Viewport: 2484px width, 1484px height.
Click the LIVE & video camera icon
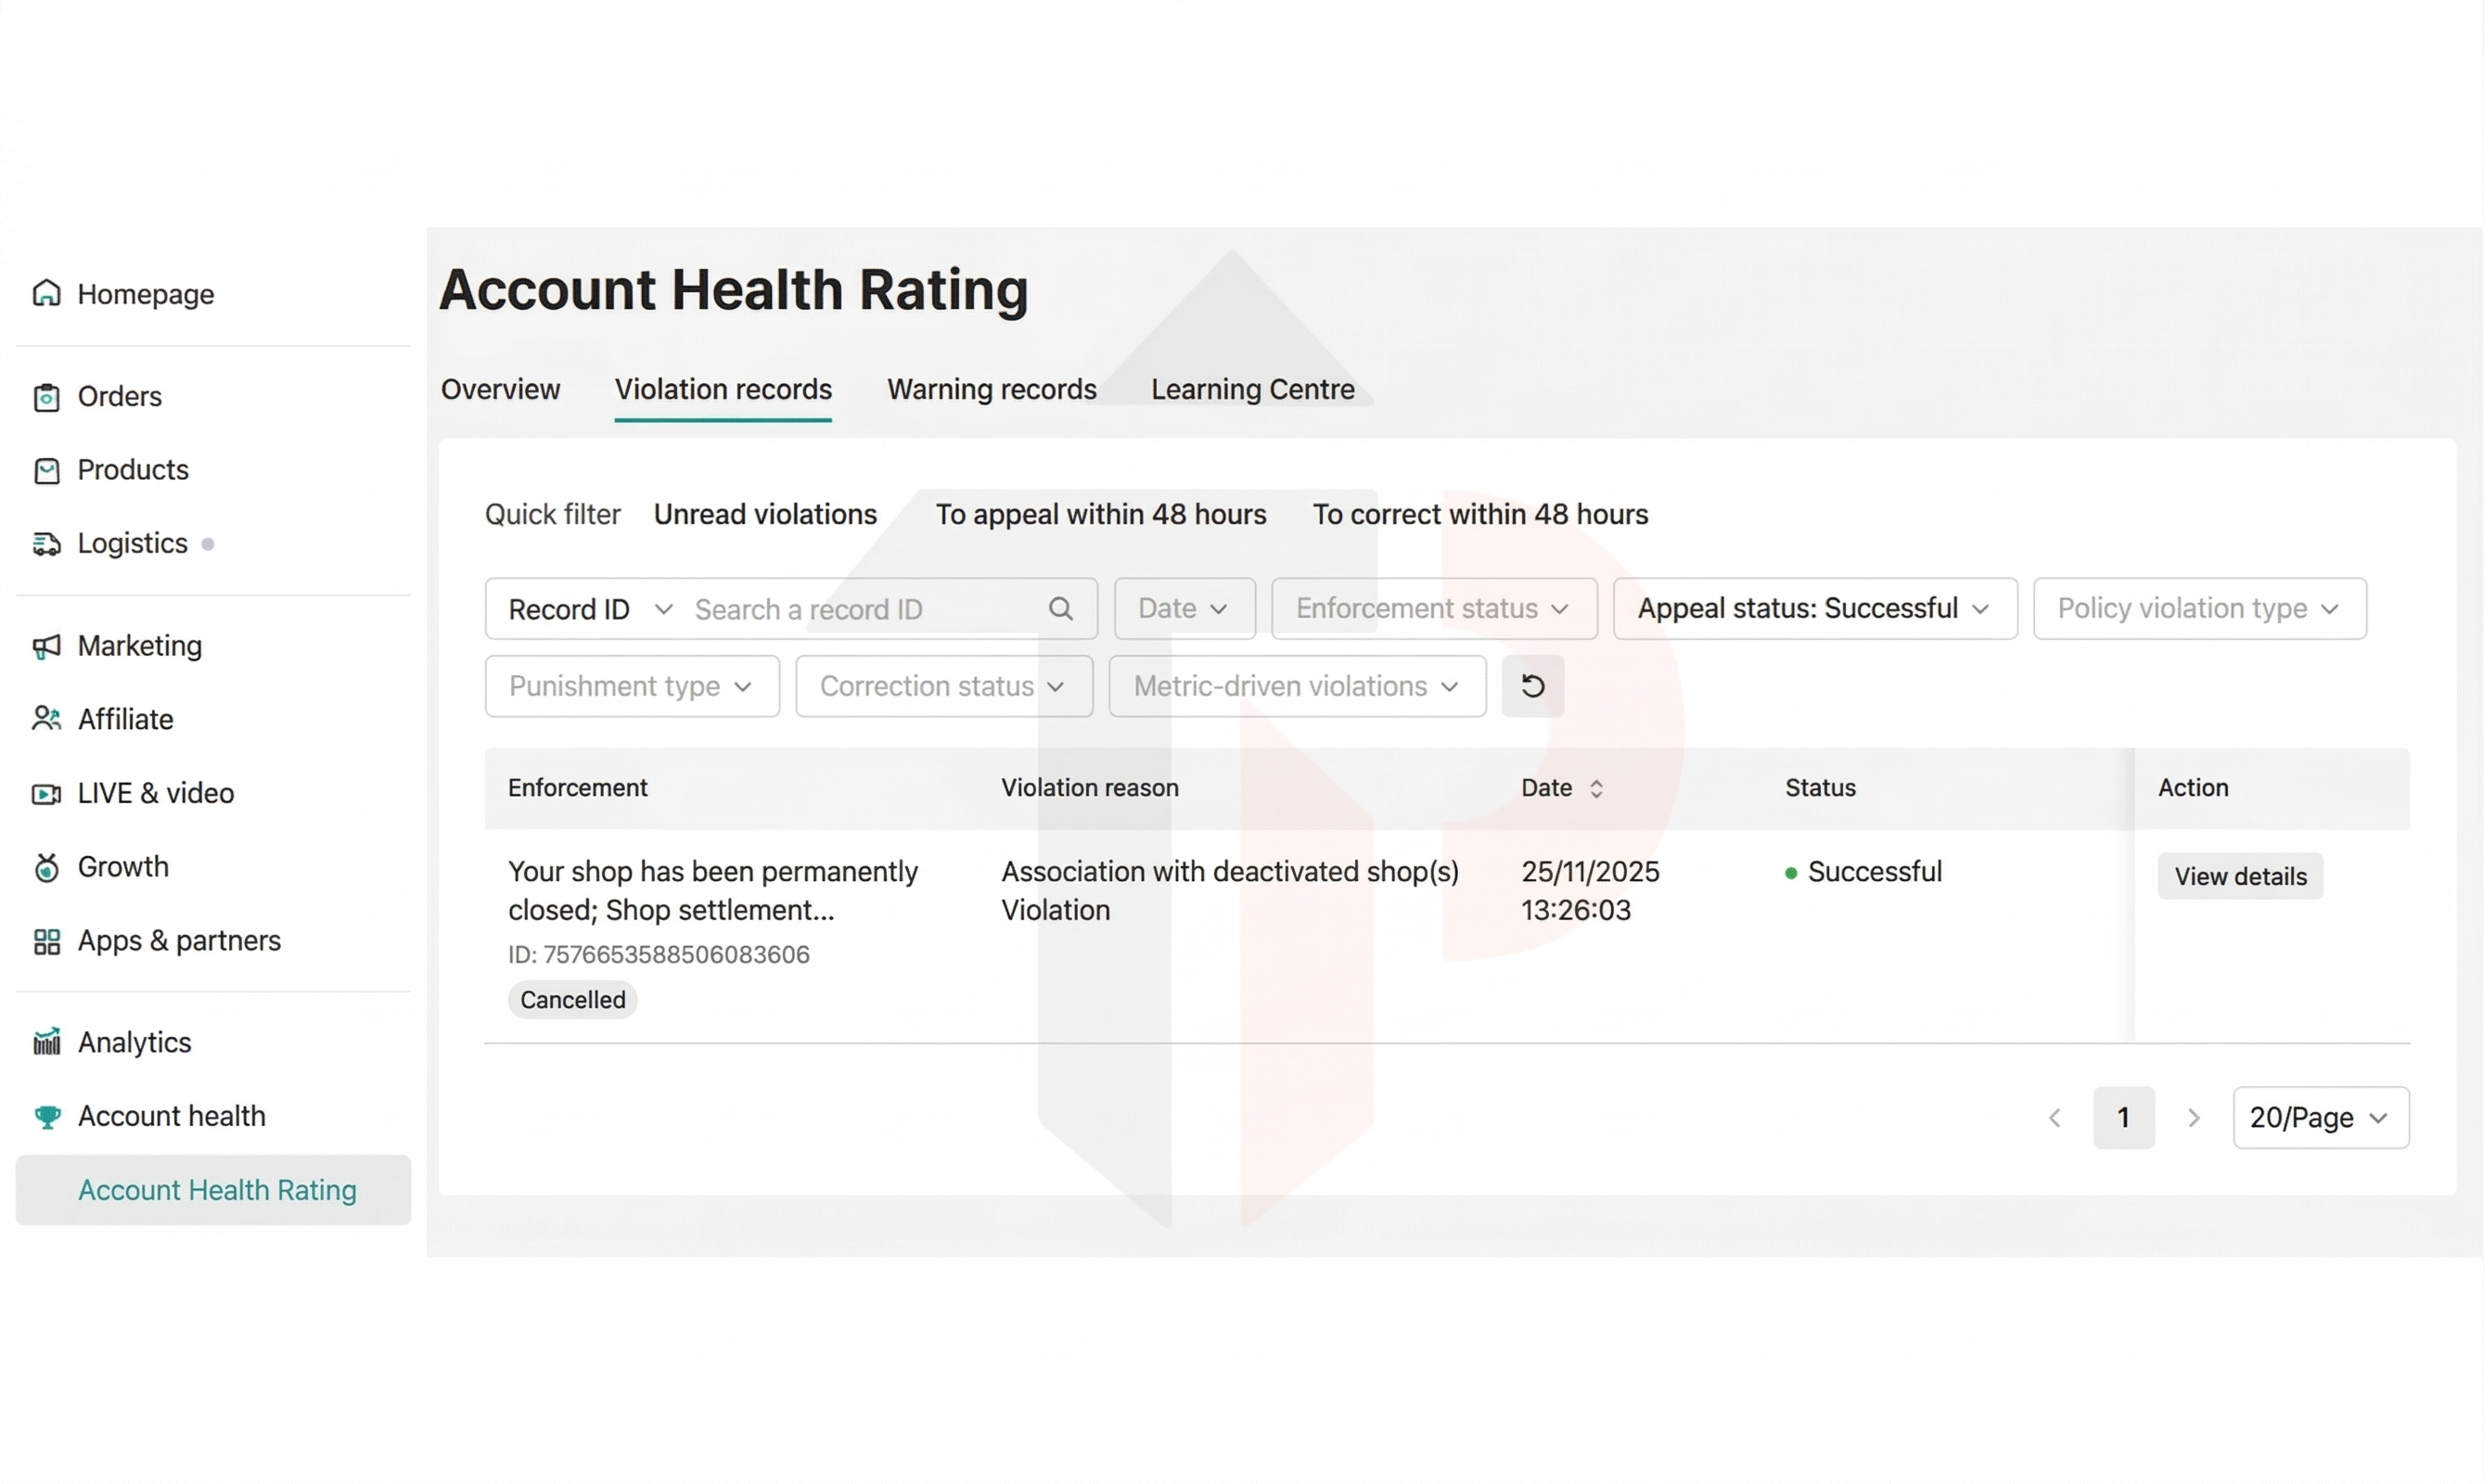46,794
